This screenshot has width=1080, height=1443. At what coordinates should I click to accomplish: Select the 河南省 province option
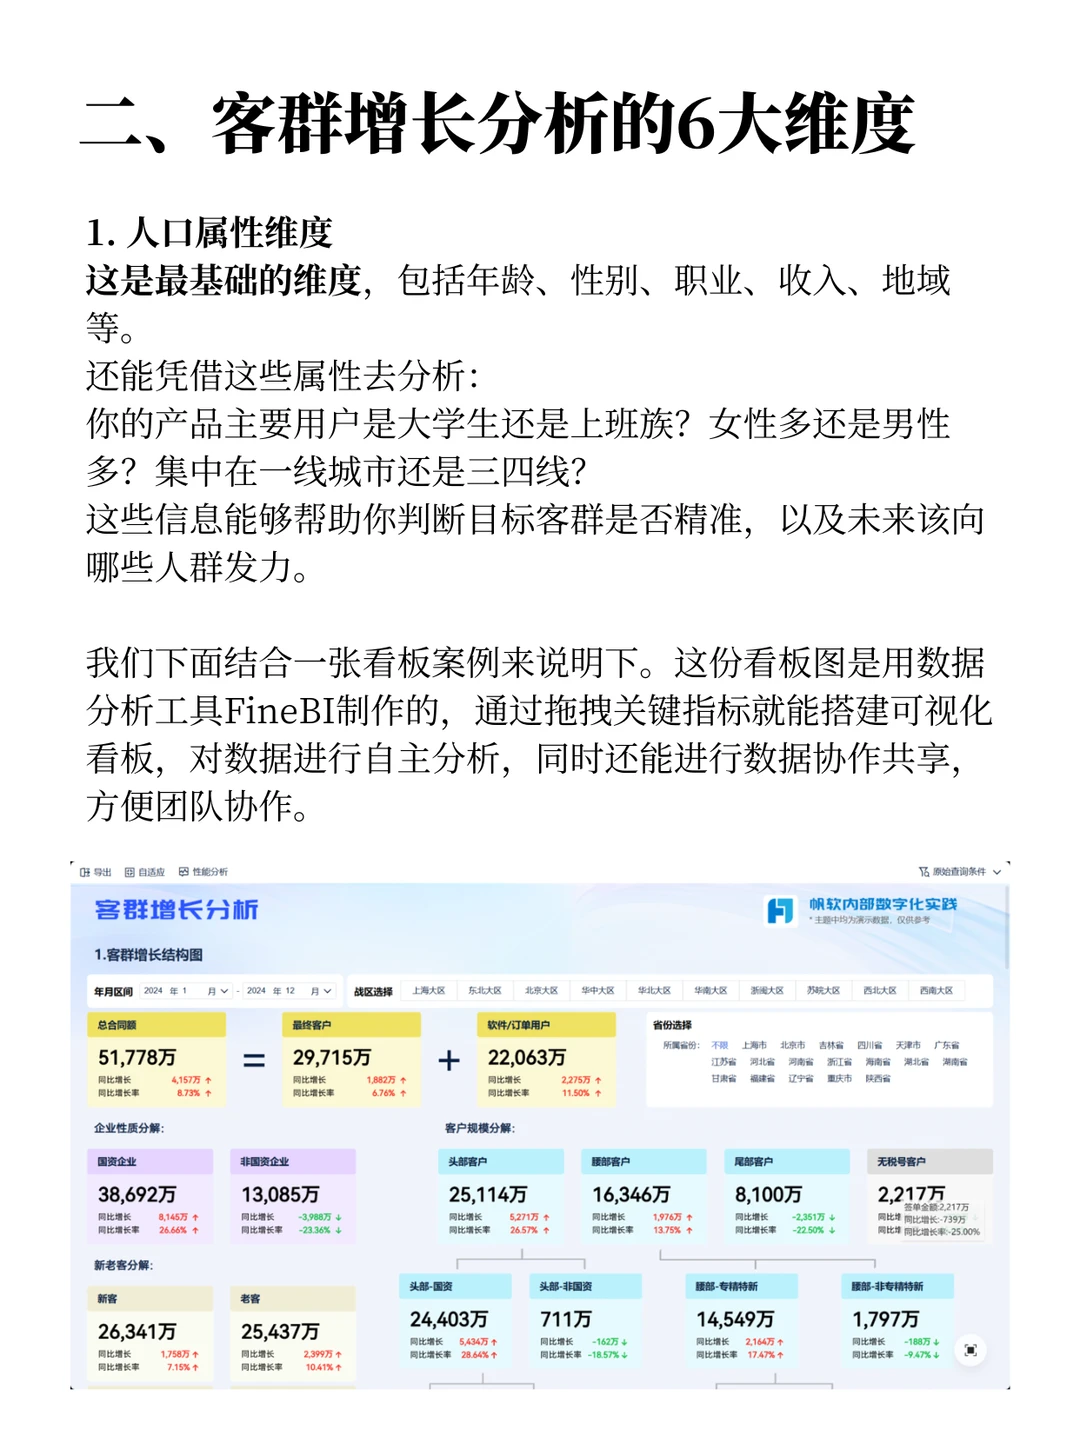[x=801, y=1062]
